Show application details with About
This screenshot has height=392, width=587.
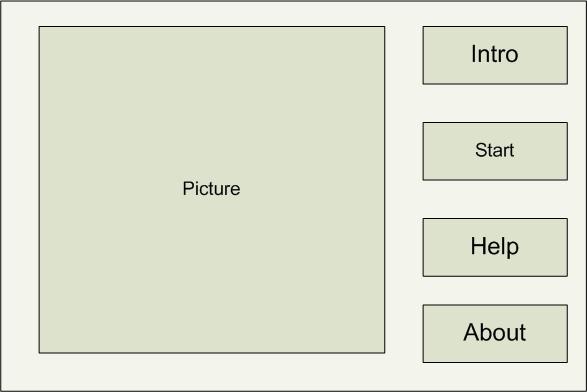495,334
